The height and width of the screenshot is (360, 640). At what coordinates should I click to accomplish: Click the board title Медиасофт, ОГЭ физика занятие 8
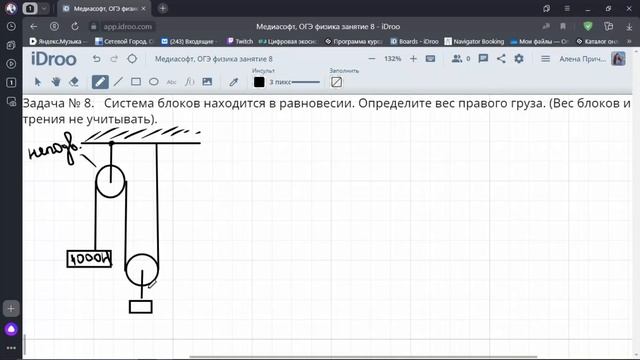(213, 59)
